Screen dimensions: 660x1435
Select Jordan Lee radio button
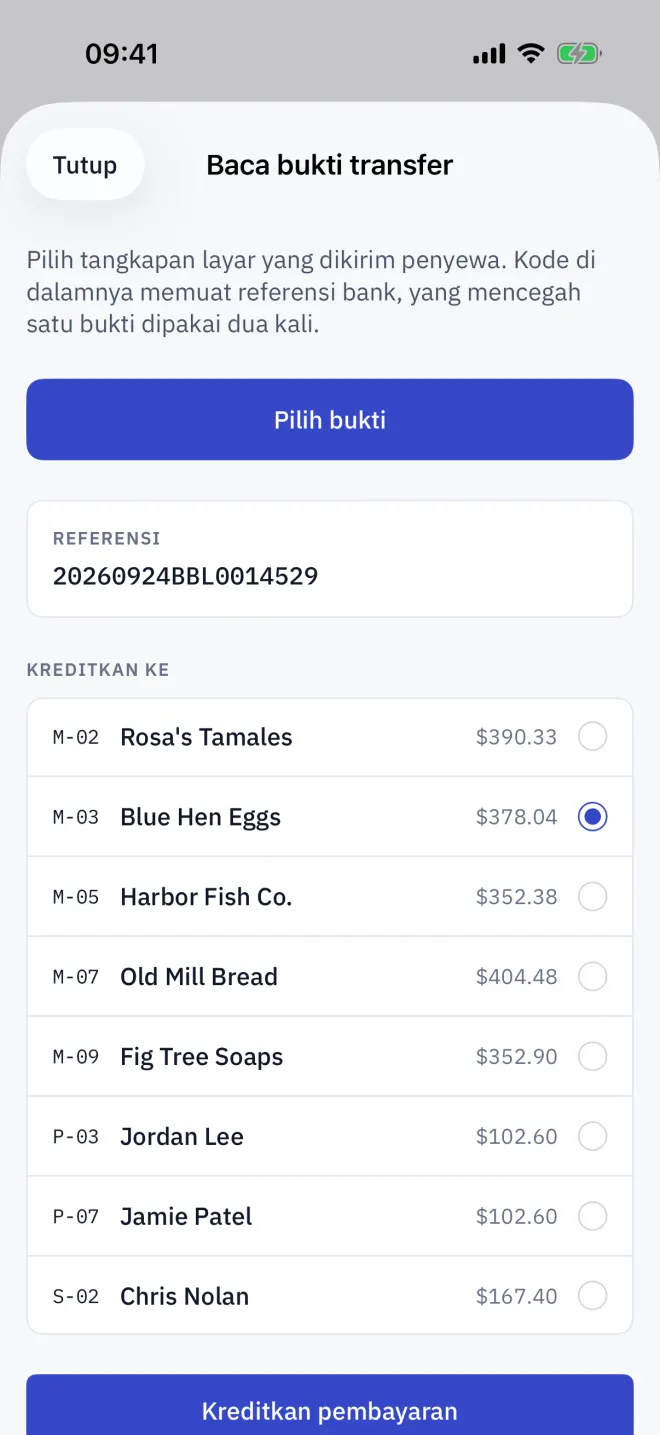[592, 1137]
